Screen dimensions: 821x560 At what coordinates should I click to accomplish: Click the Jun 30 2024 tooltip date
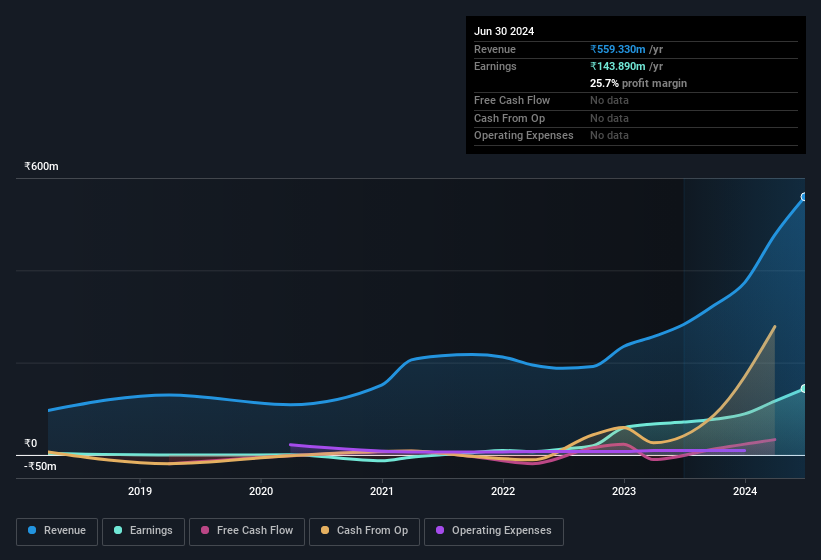click(x=504, y=31)
